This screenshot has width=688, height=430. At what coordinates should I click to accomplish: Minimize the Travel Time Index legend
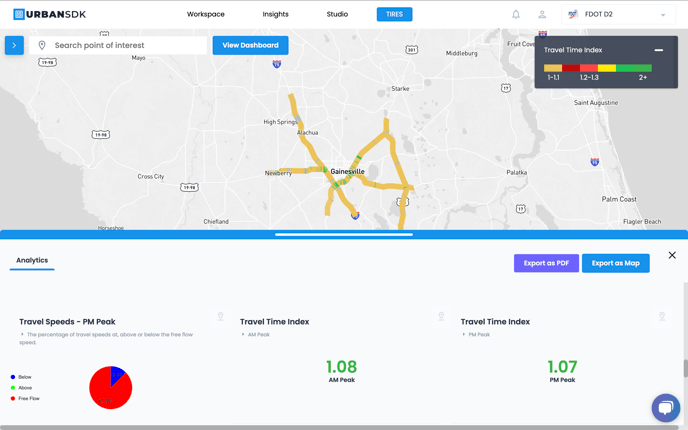click(x=659, y=50)
